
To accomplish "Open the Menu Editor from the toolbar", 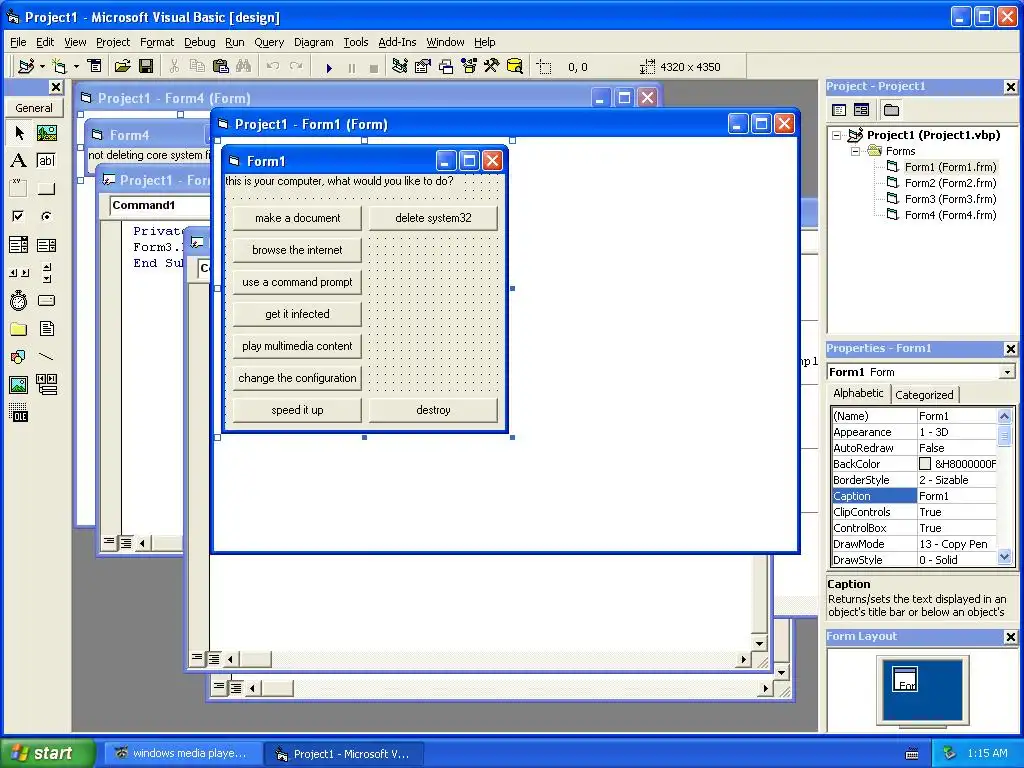I will tap(95, 67).
